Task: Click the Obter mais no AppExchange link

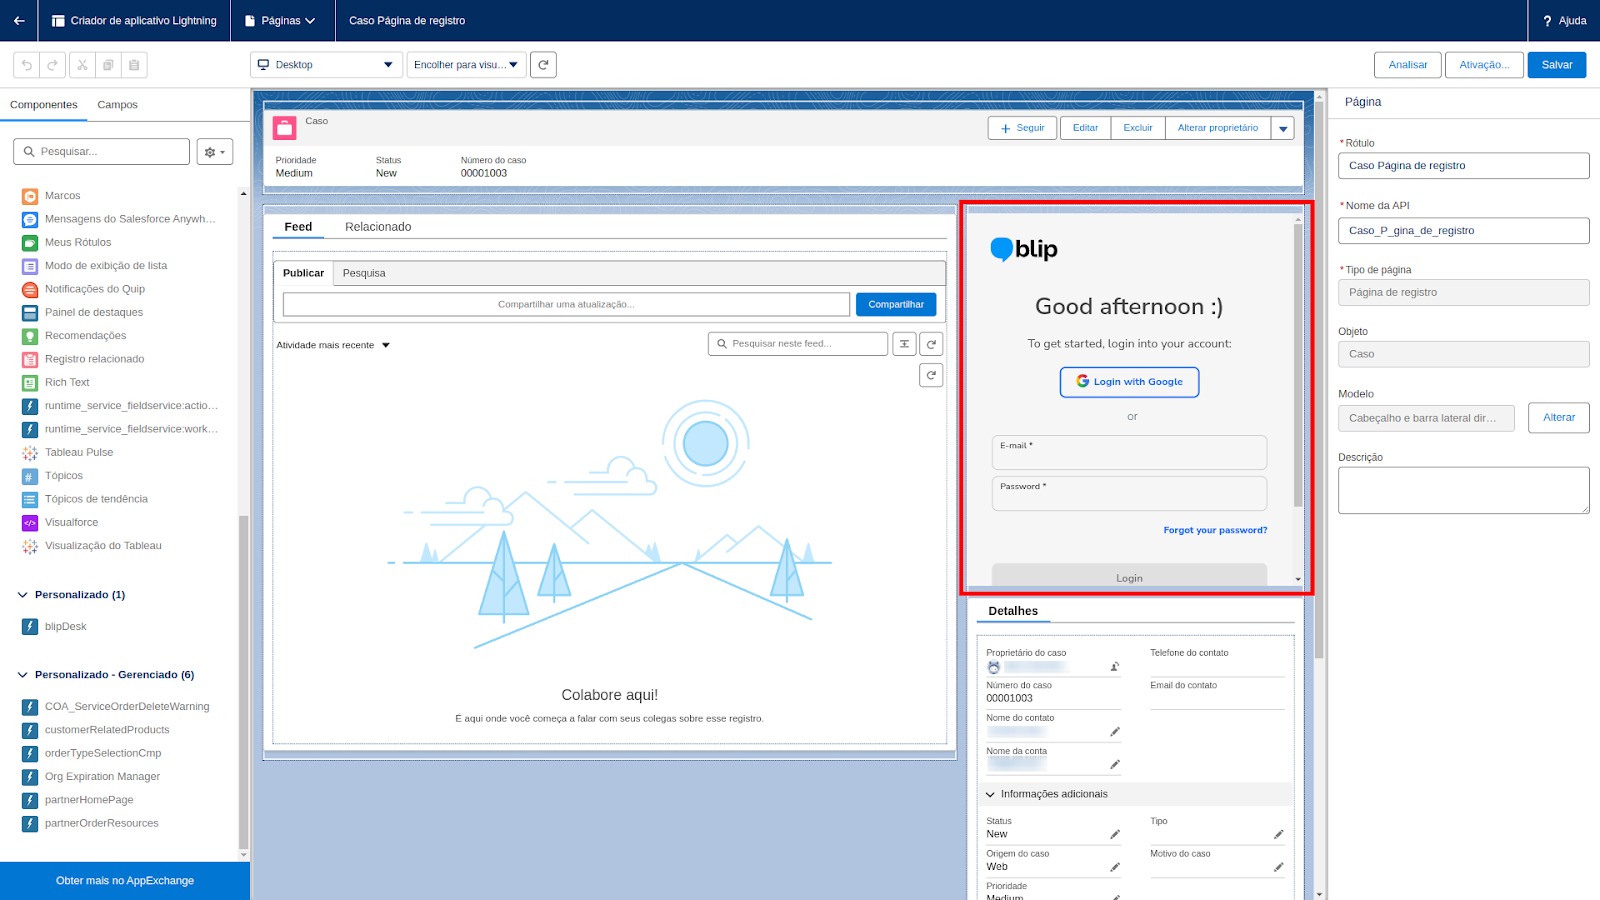Action: (x=125, y=881)
